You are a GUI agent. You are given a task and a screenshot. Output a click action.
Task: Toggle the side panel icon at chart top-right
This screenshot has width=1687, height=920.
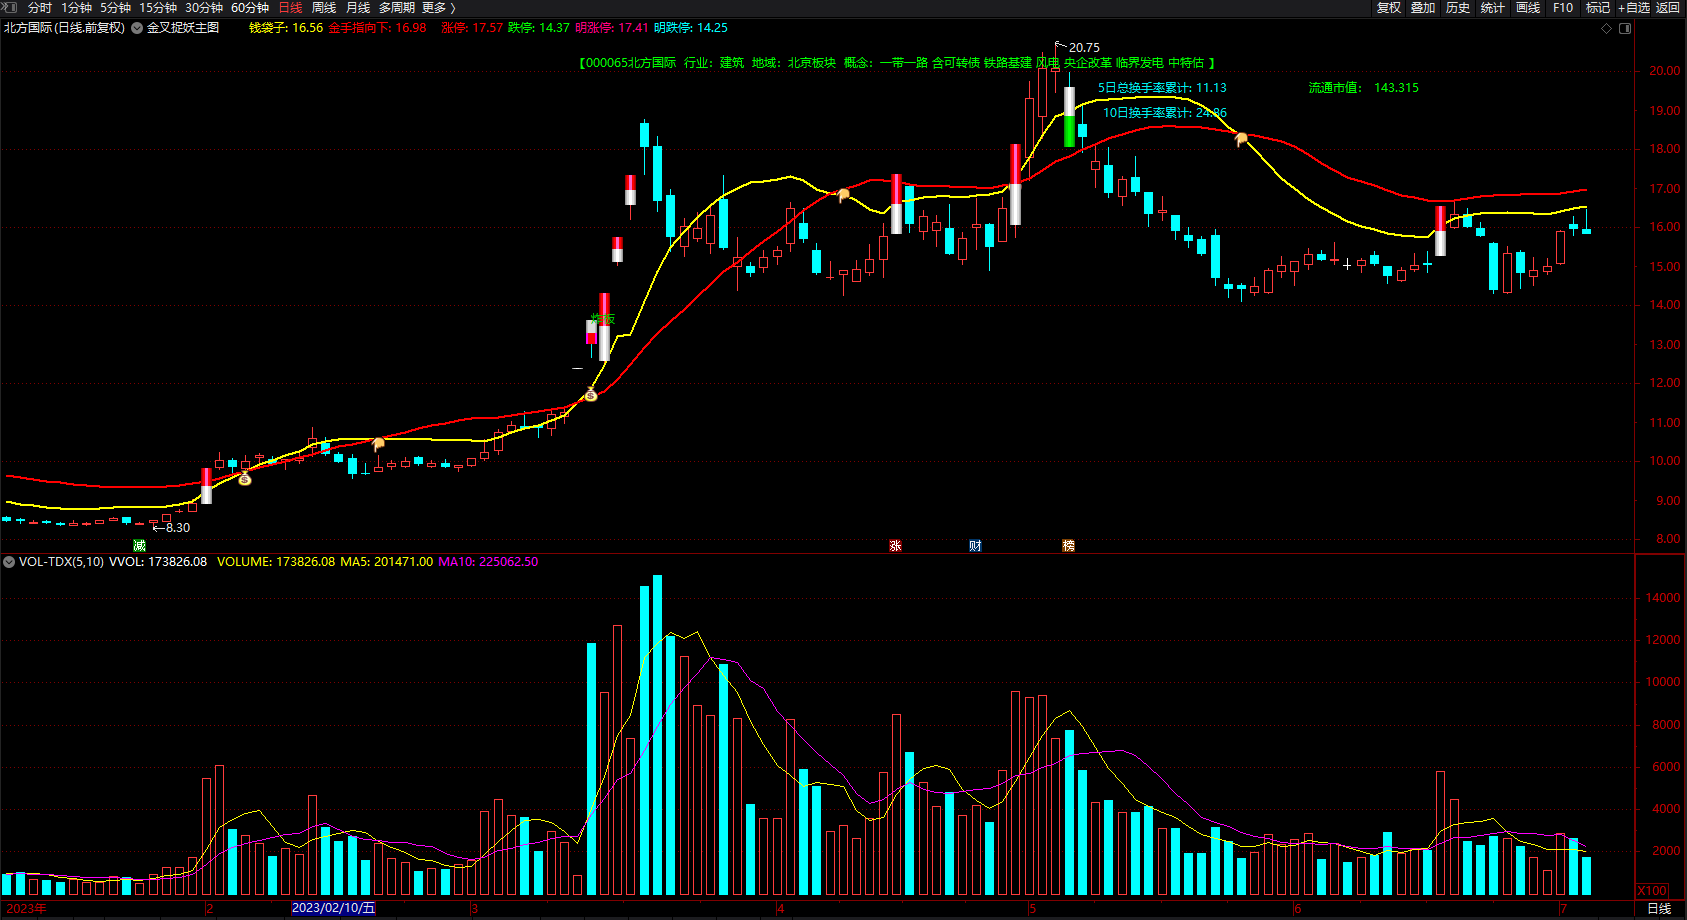pos(1625,28)
